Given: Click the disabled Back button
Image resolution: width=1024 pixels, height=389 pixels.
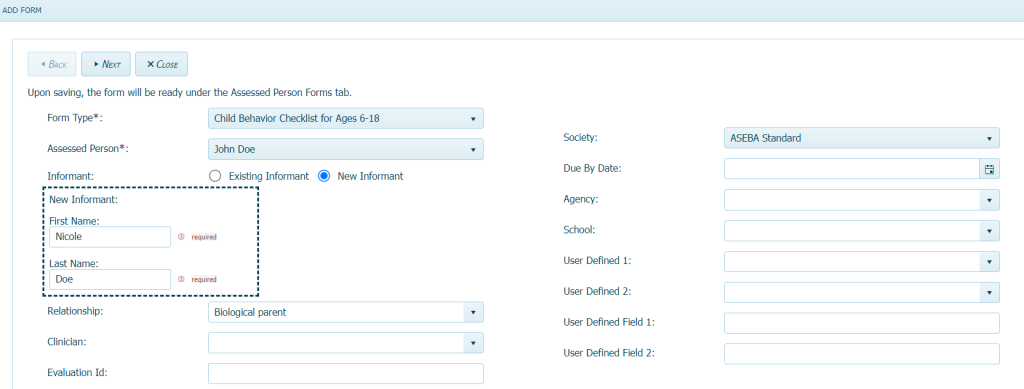Looking at the screenshot, I should coord(52,64).
